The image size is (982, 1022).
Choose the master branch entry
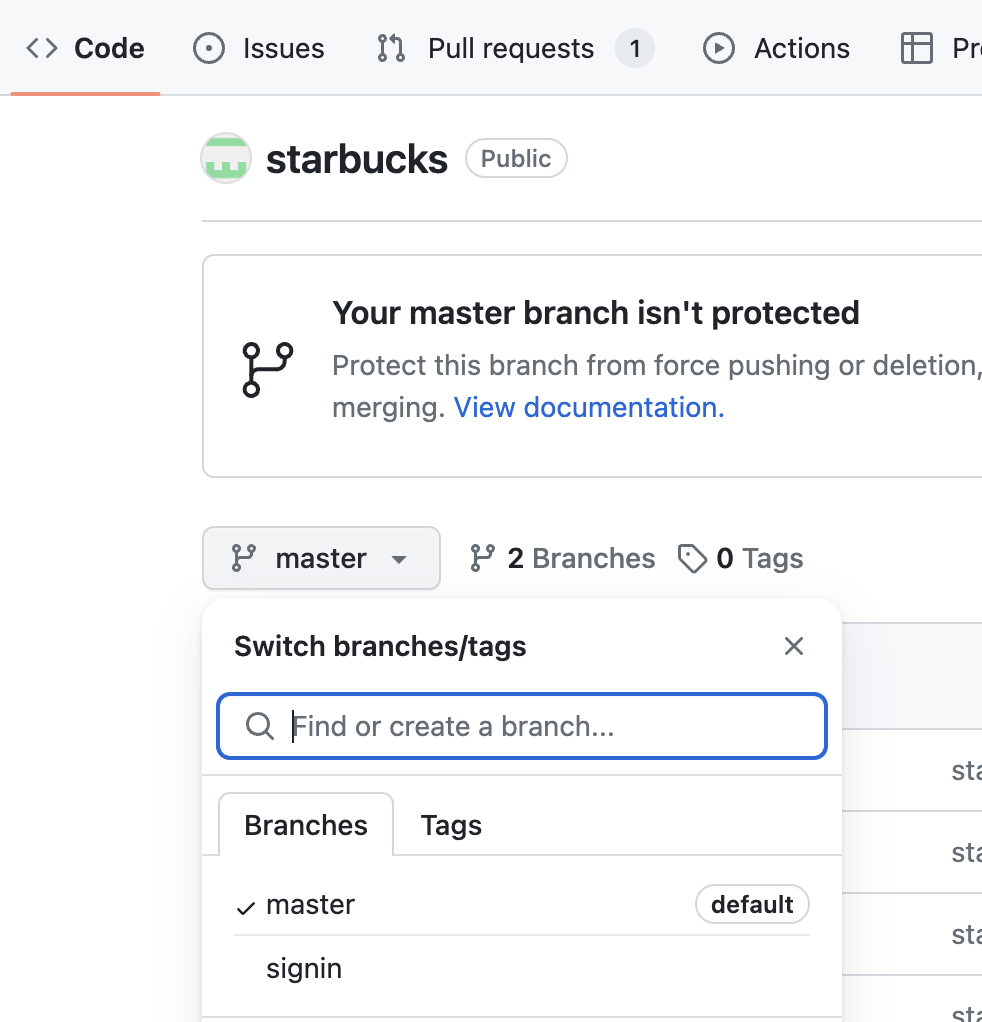pos(522,905)
